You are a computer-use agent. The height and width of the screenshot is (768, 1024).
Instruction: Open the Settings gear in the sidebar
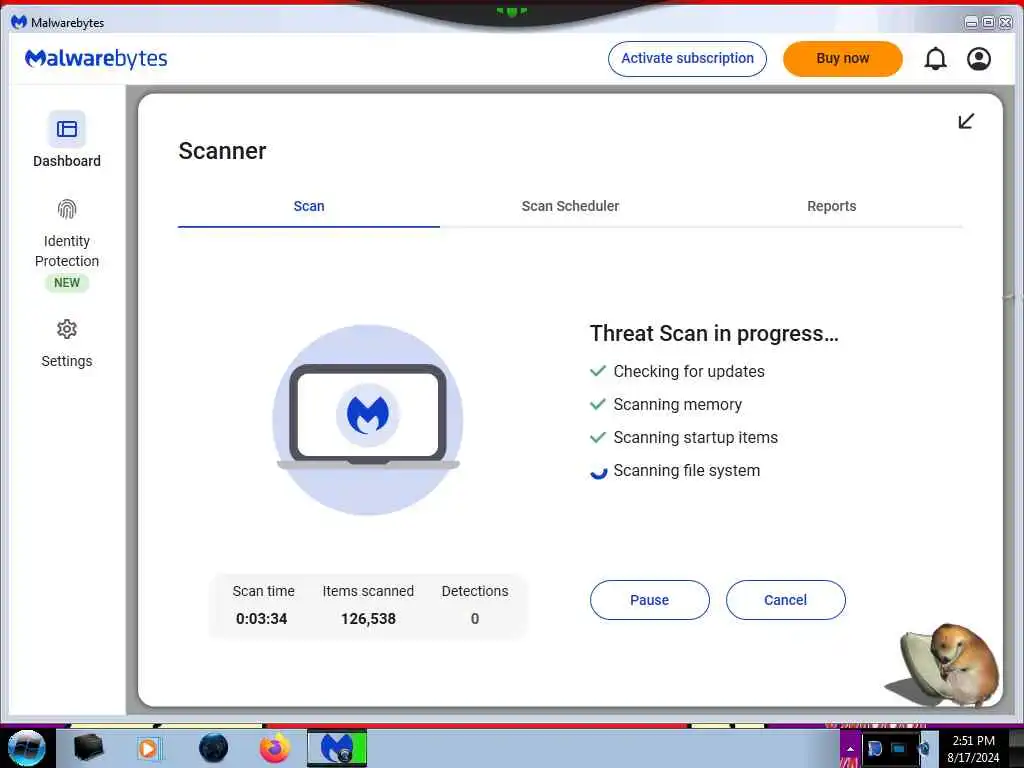coord(67,329)
